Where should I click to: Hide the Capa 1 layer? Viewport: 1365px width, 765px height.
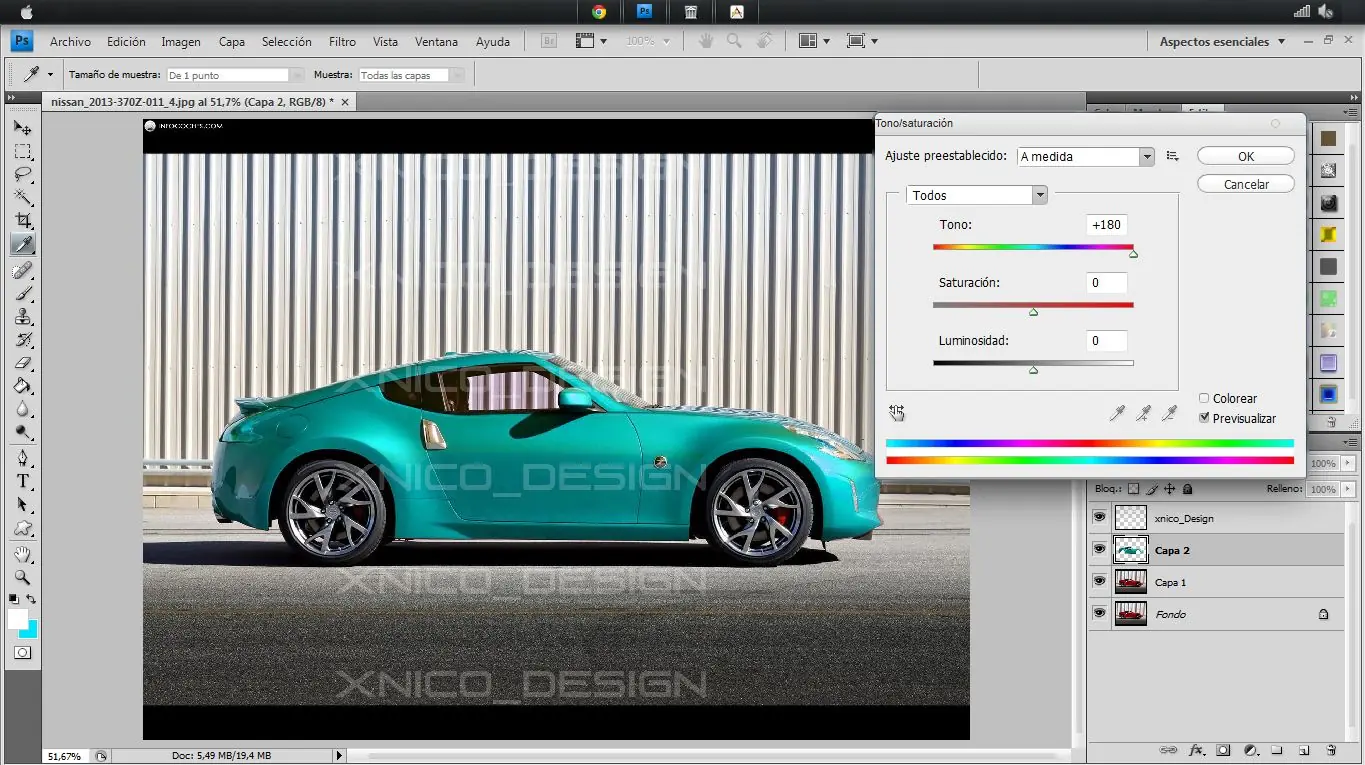coord(1099,582)
